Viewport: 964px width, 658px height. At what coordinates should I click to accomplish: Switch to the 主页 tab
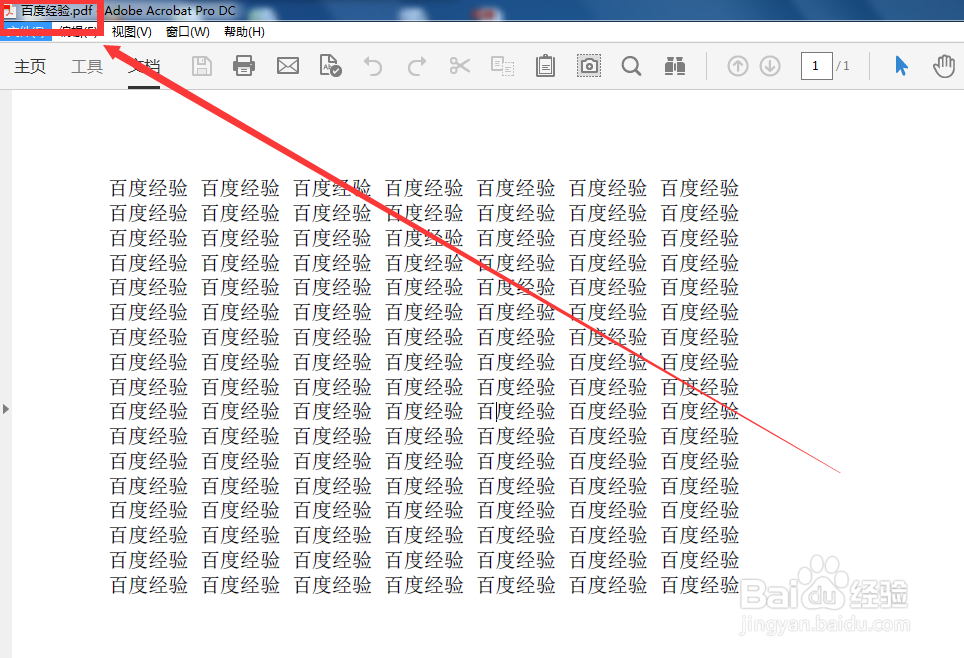(30, 66)
